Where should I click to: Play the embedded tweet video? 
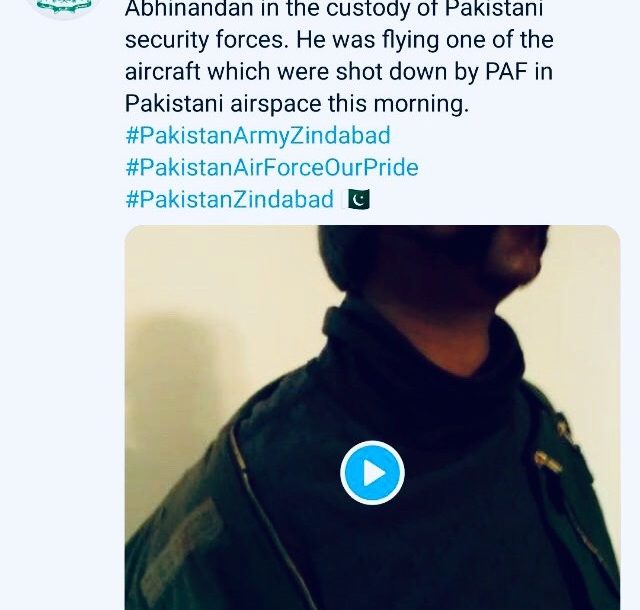pyautogui.click(x=372, y=472)
